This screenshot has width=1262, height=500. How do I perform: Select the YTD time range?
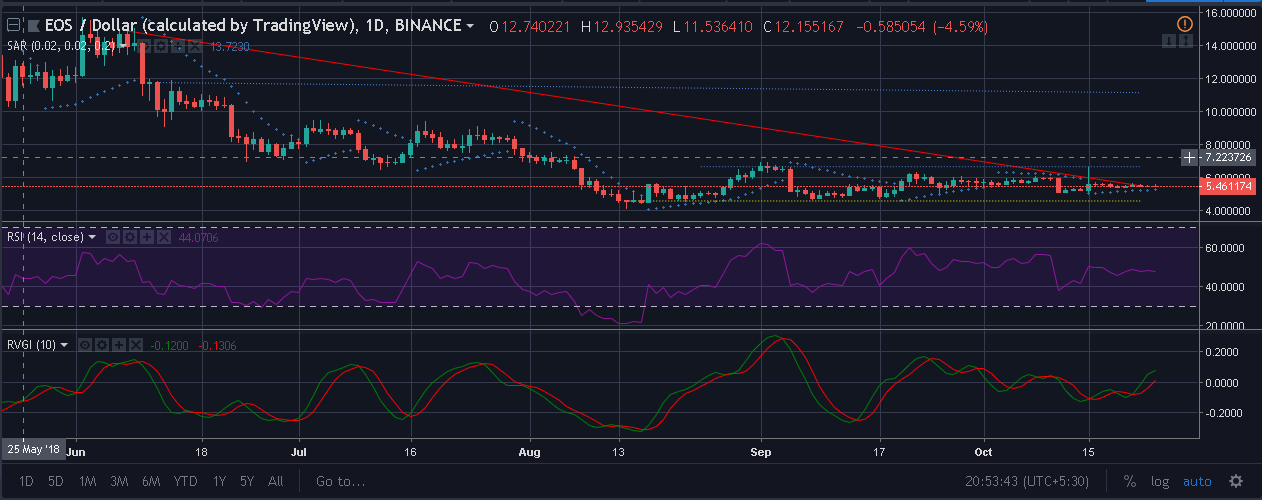coord(186,481)
